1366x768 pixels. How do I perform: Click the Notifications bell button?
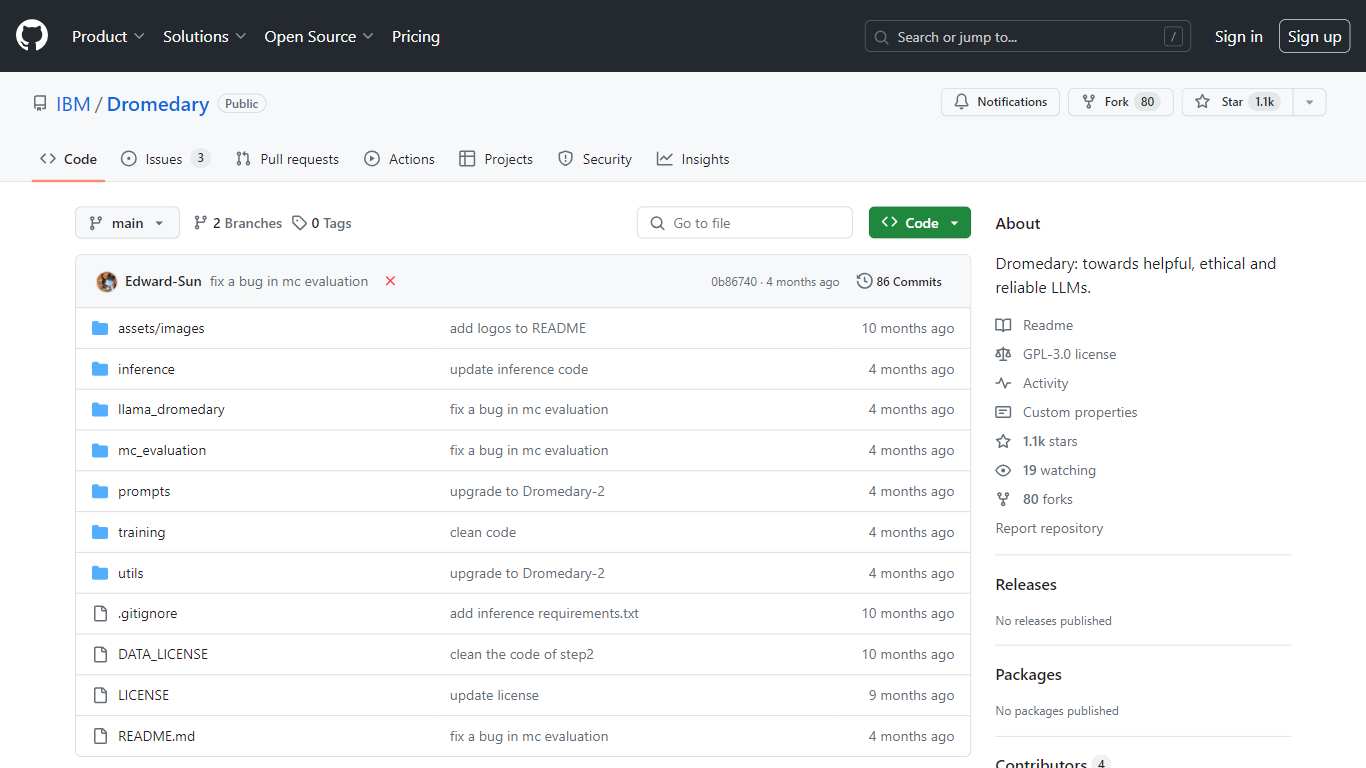coord(1000,102)
